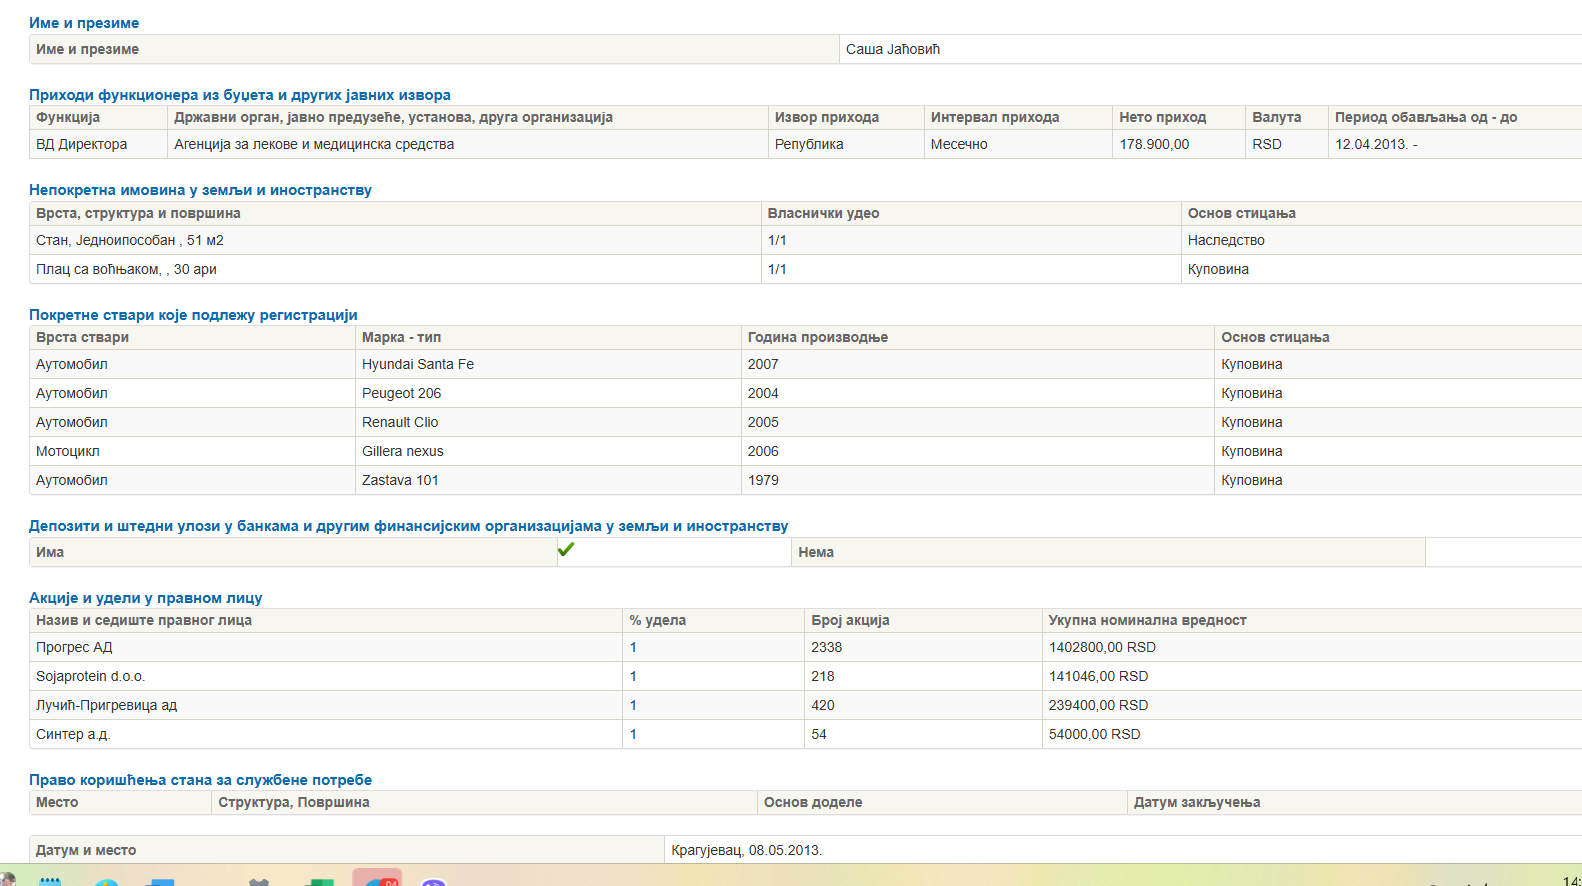Click the Покретне ствари section heading

pyautogui.click(x=193, y=315)
